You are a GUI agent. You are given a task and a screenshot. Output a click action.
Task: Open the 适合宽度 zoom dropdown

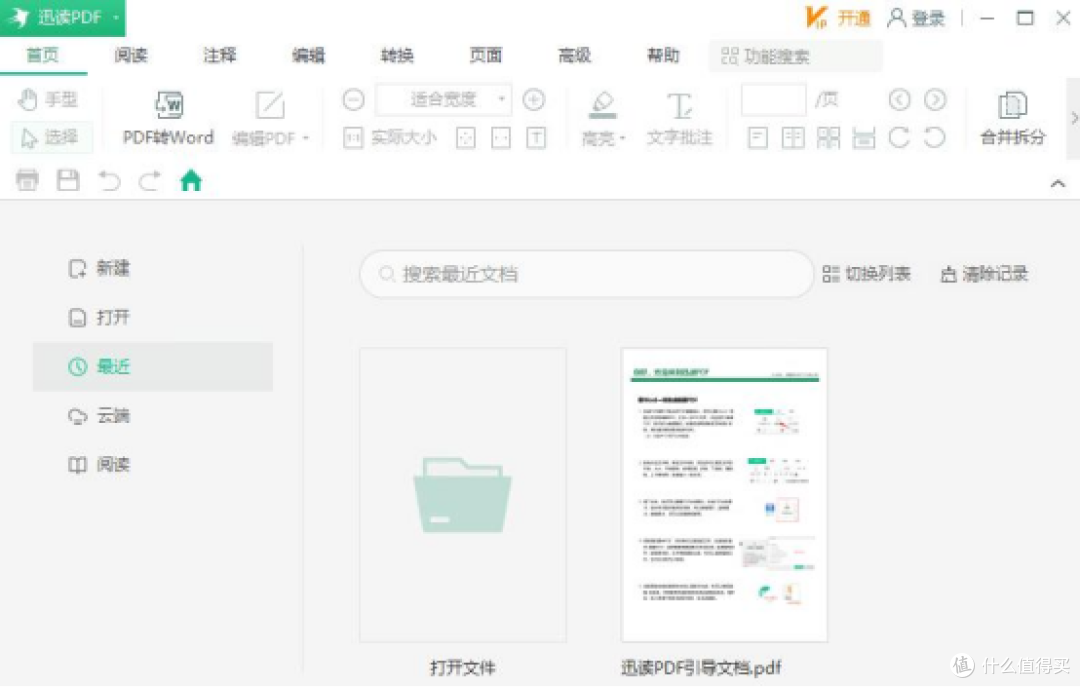(x=444, y=100)
